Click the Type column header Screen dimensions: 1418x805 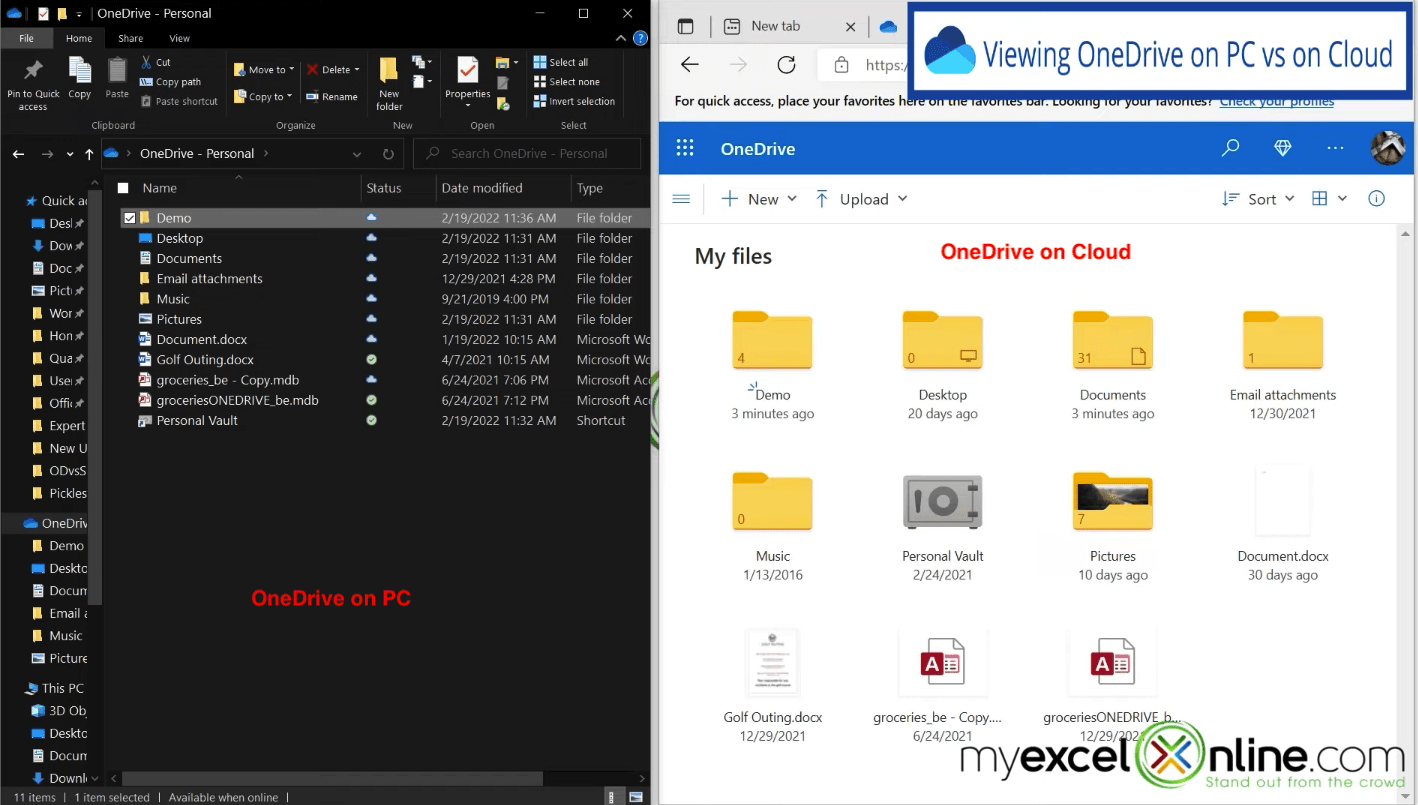point(610,188)
